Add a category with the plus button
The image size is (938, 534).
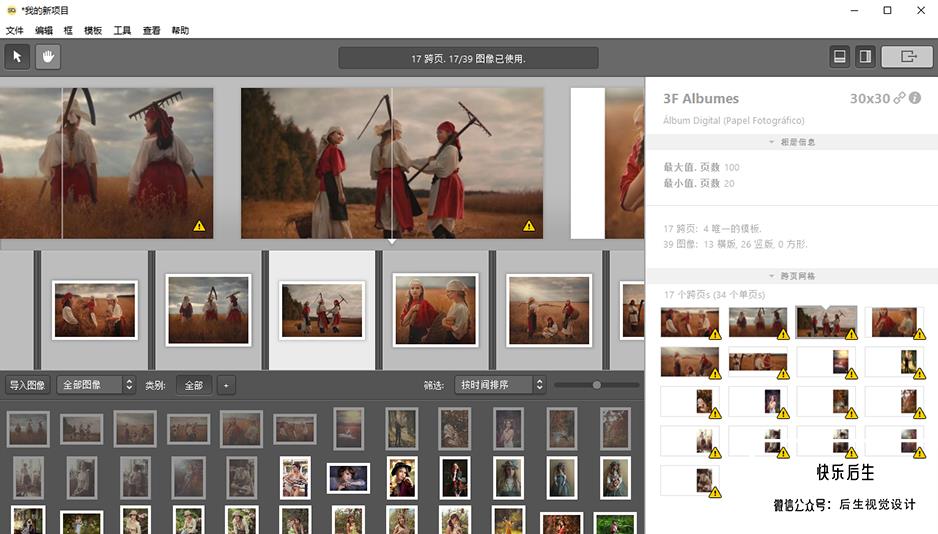pyautogui.click(x=226, y=386)
